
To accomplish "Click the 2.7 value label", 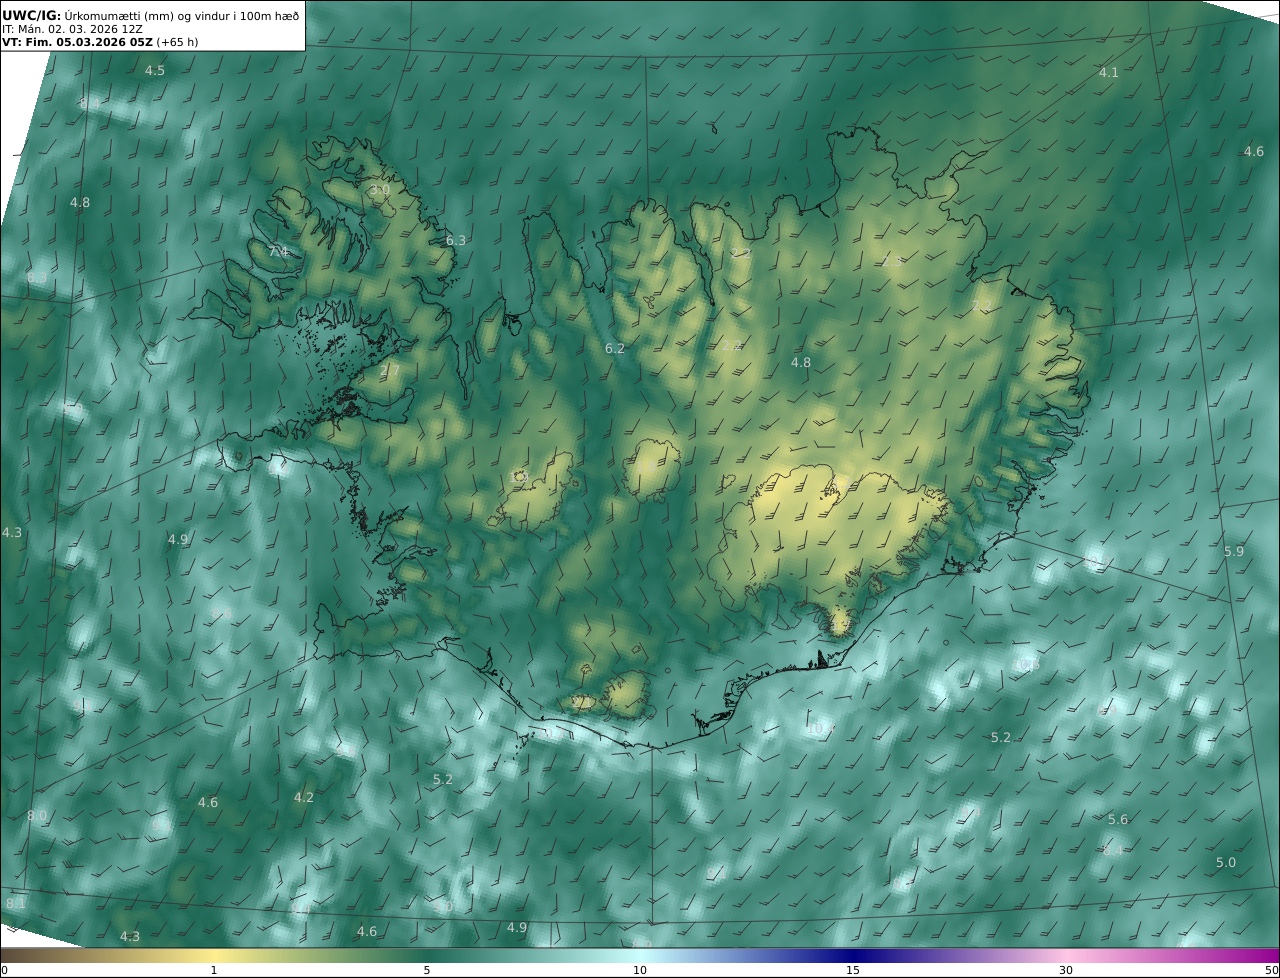I will pos(389,370).
